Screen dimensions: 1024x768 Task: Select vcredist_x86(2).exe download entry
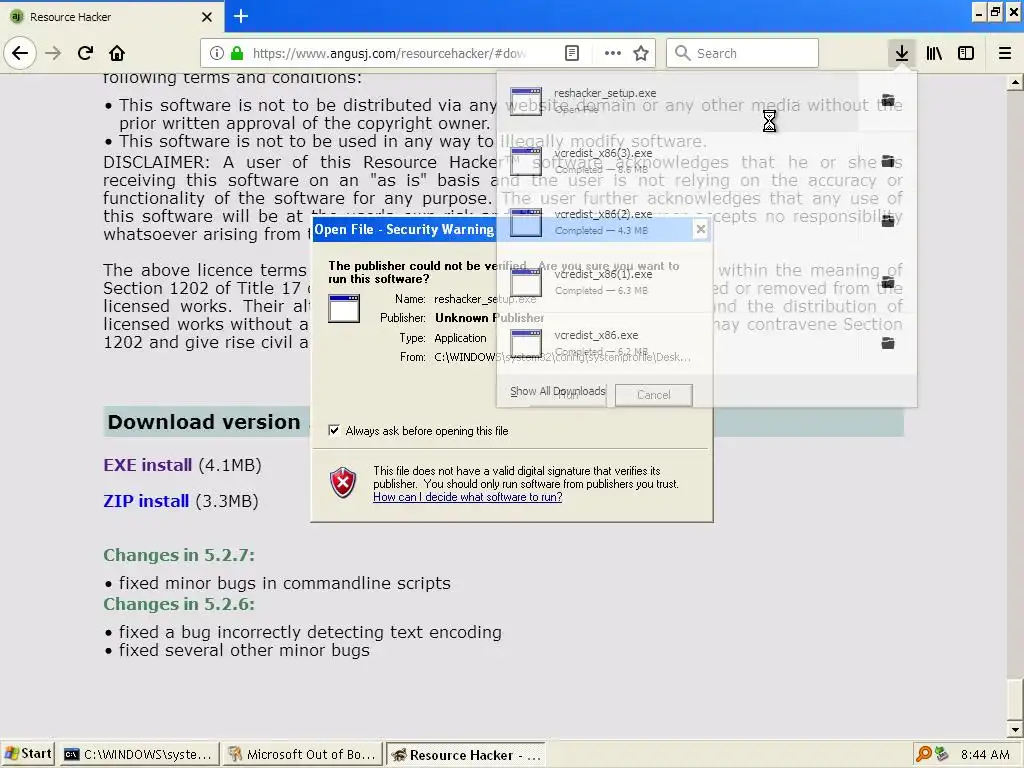677,222
